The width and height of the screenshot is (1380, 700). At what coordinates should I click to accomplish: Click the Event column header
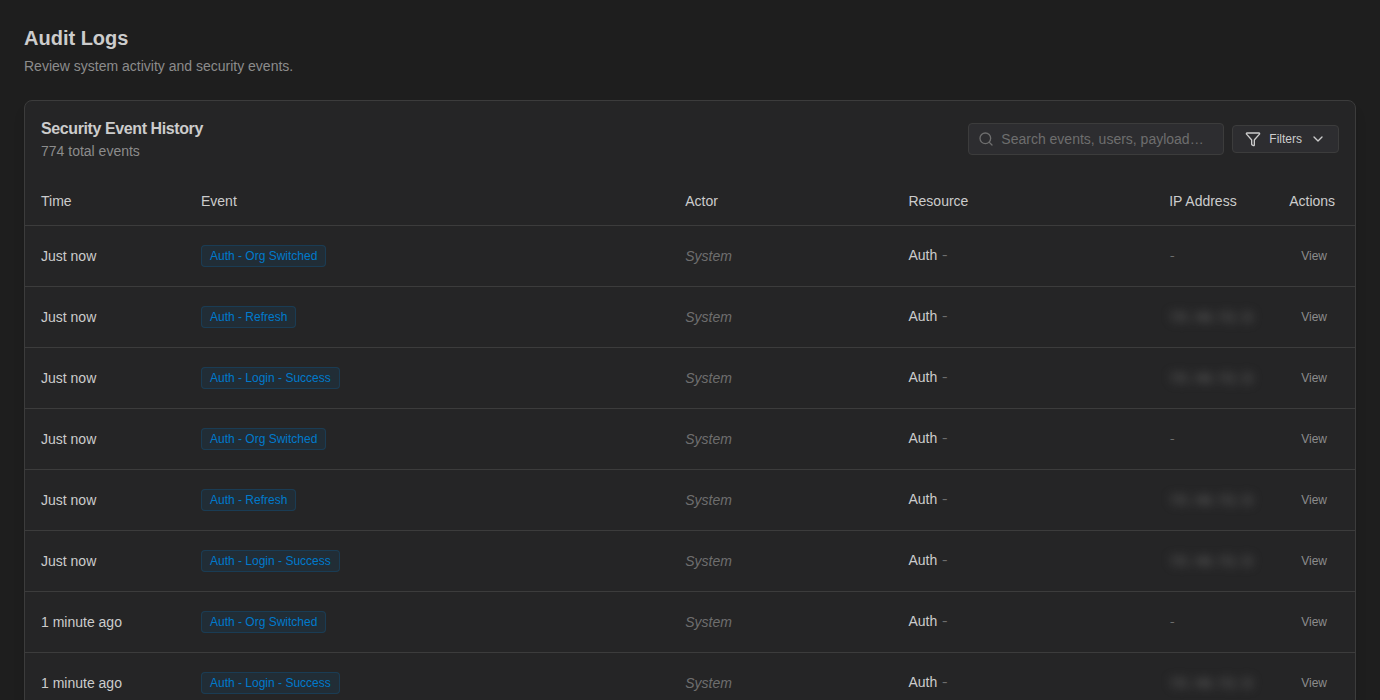click(219, 201)
